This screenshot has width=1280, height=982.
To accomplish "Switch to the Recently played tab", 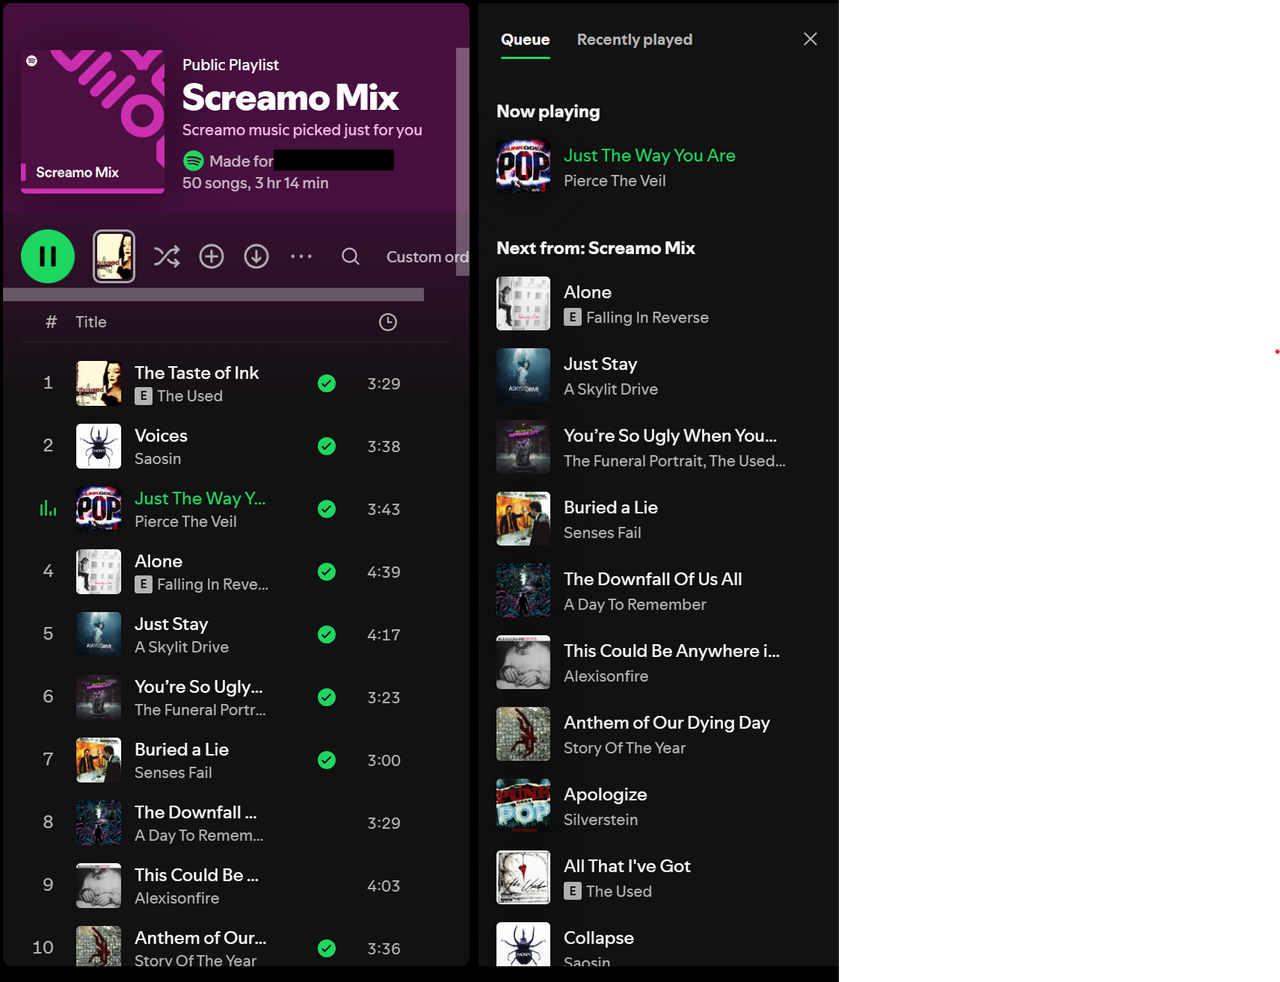I will [x=634, y=40].
